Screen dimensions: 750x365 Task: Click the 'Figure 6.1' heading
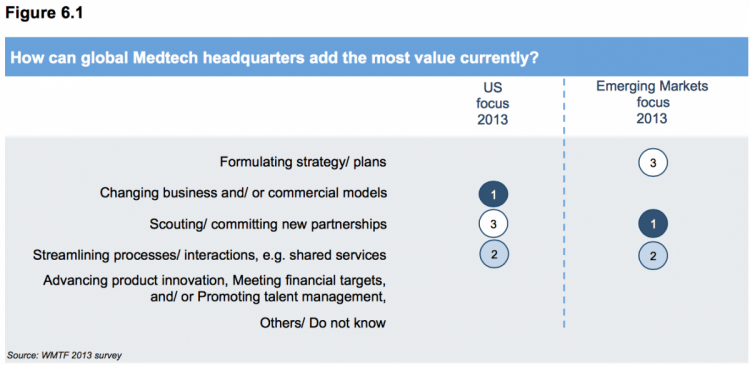[44, 13]
